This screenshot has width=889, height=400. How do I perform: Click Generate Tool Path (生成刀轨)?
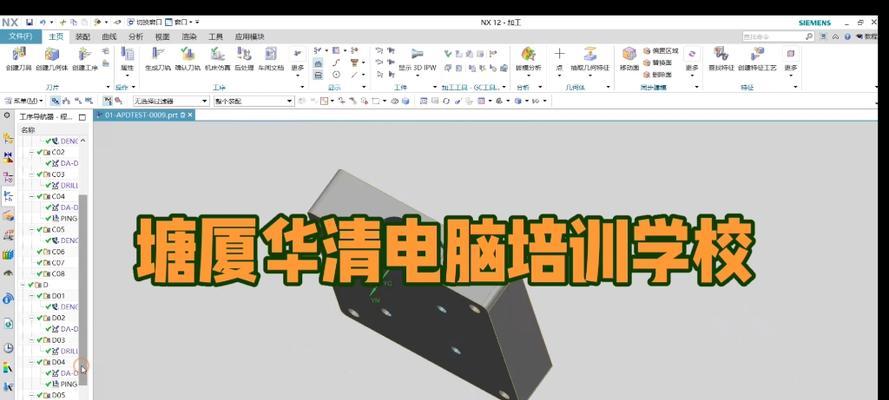158,59
